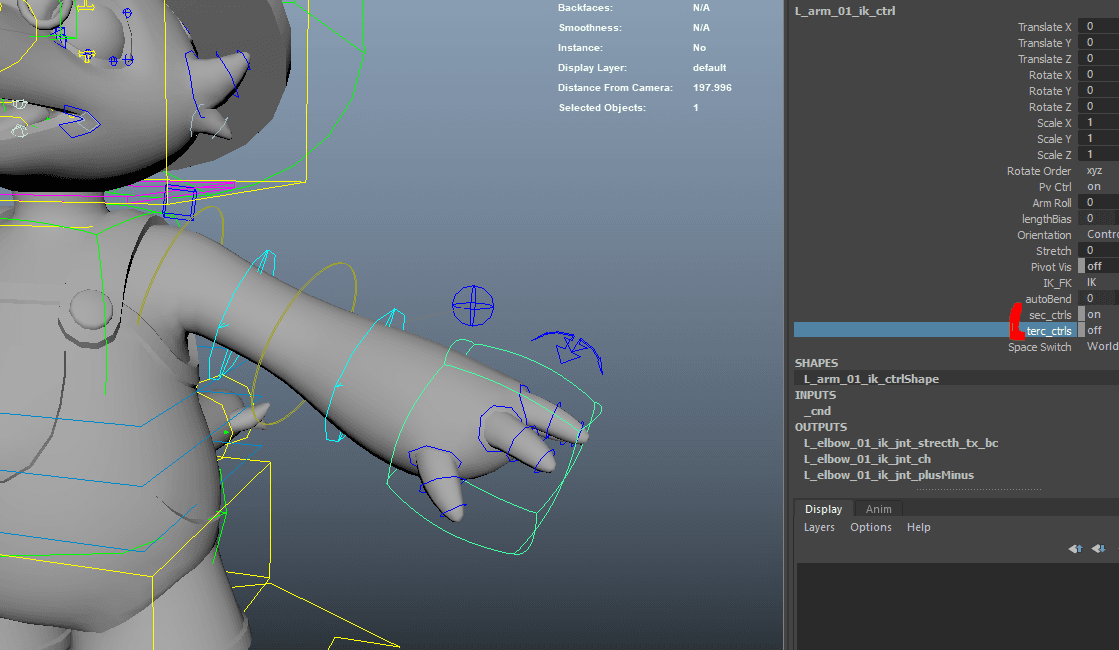Toggle sec_ctrls value field

1098,315
